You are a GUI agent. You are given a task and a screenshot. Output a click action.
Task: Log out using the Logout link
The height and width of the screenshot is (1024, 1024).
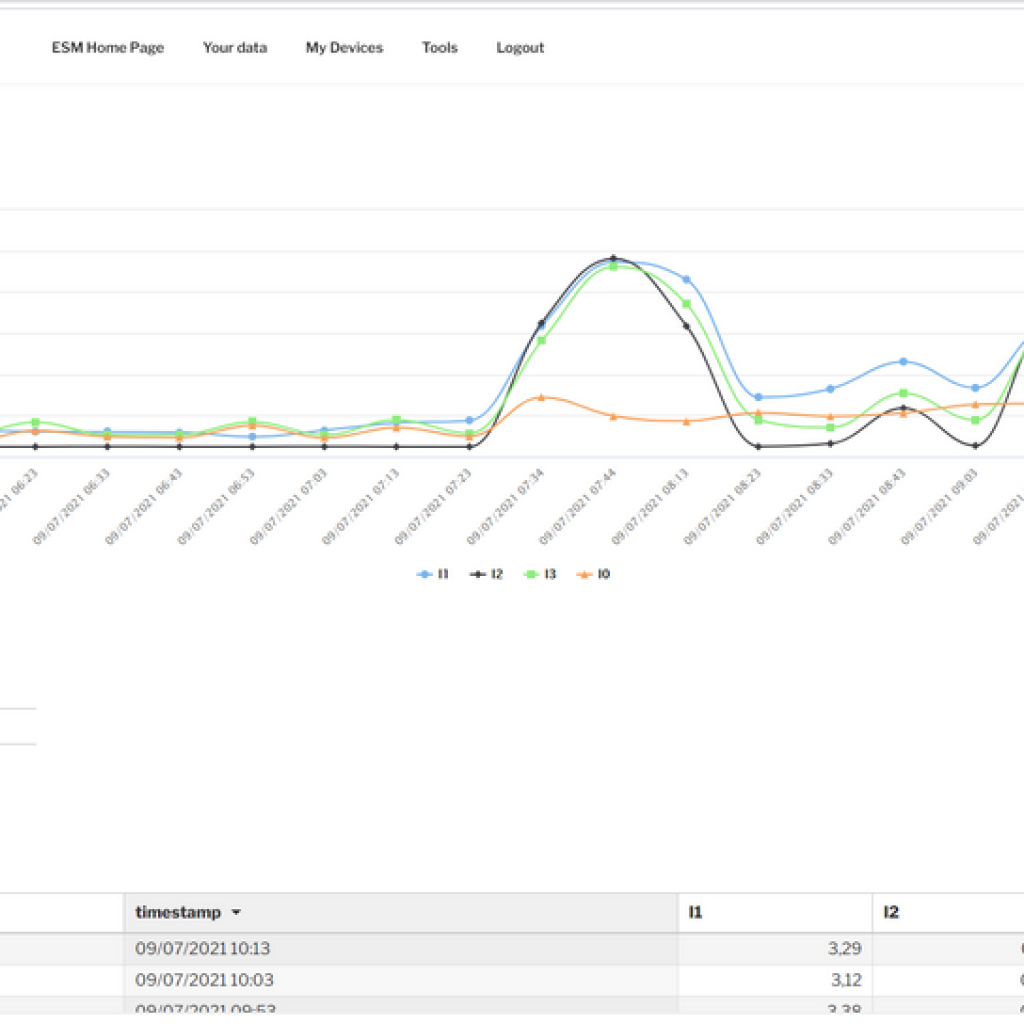click(x=520, y=48)
